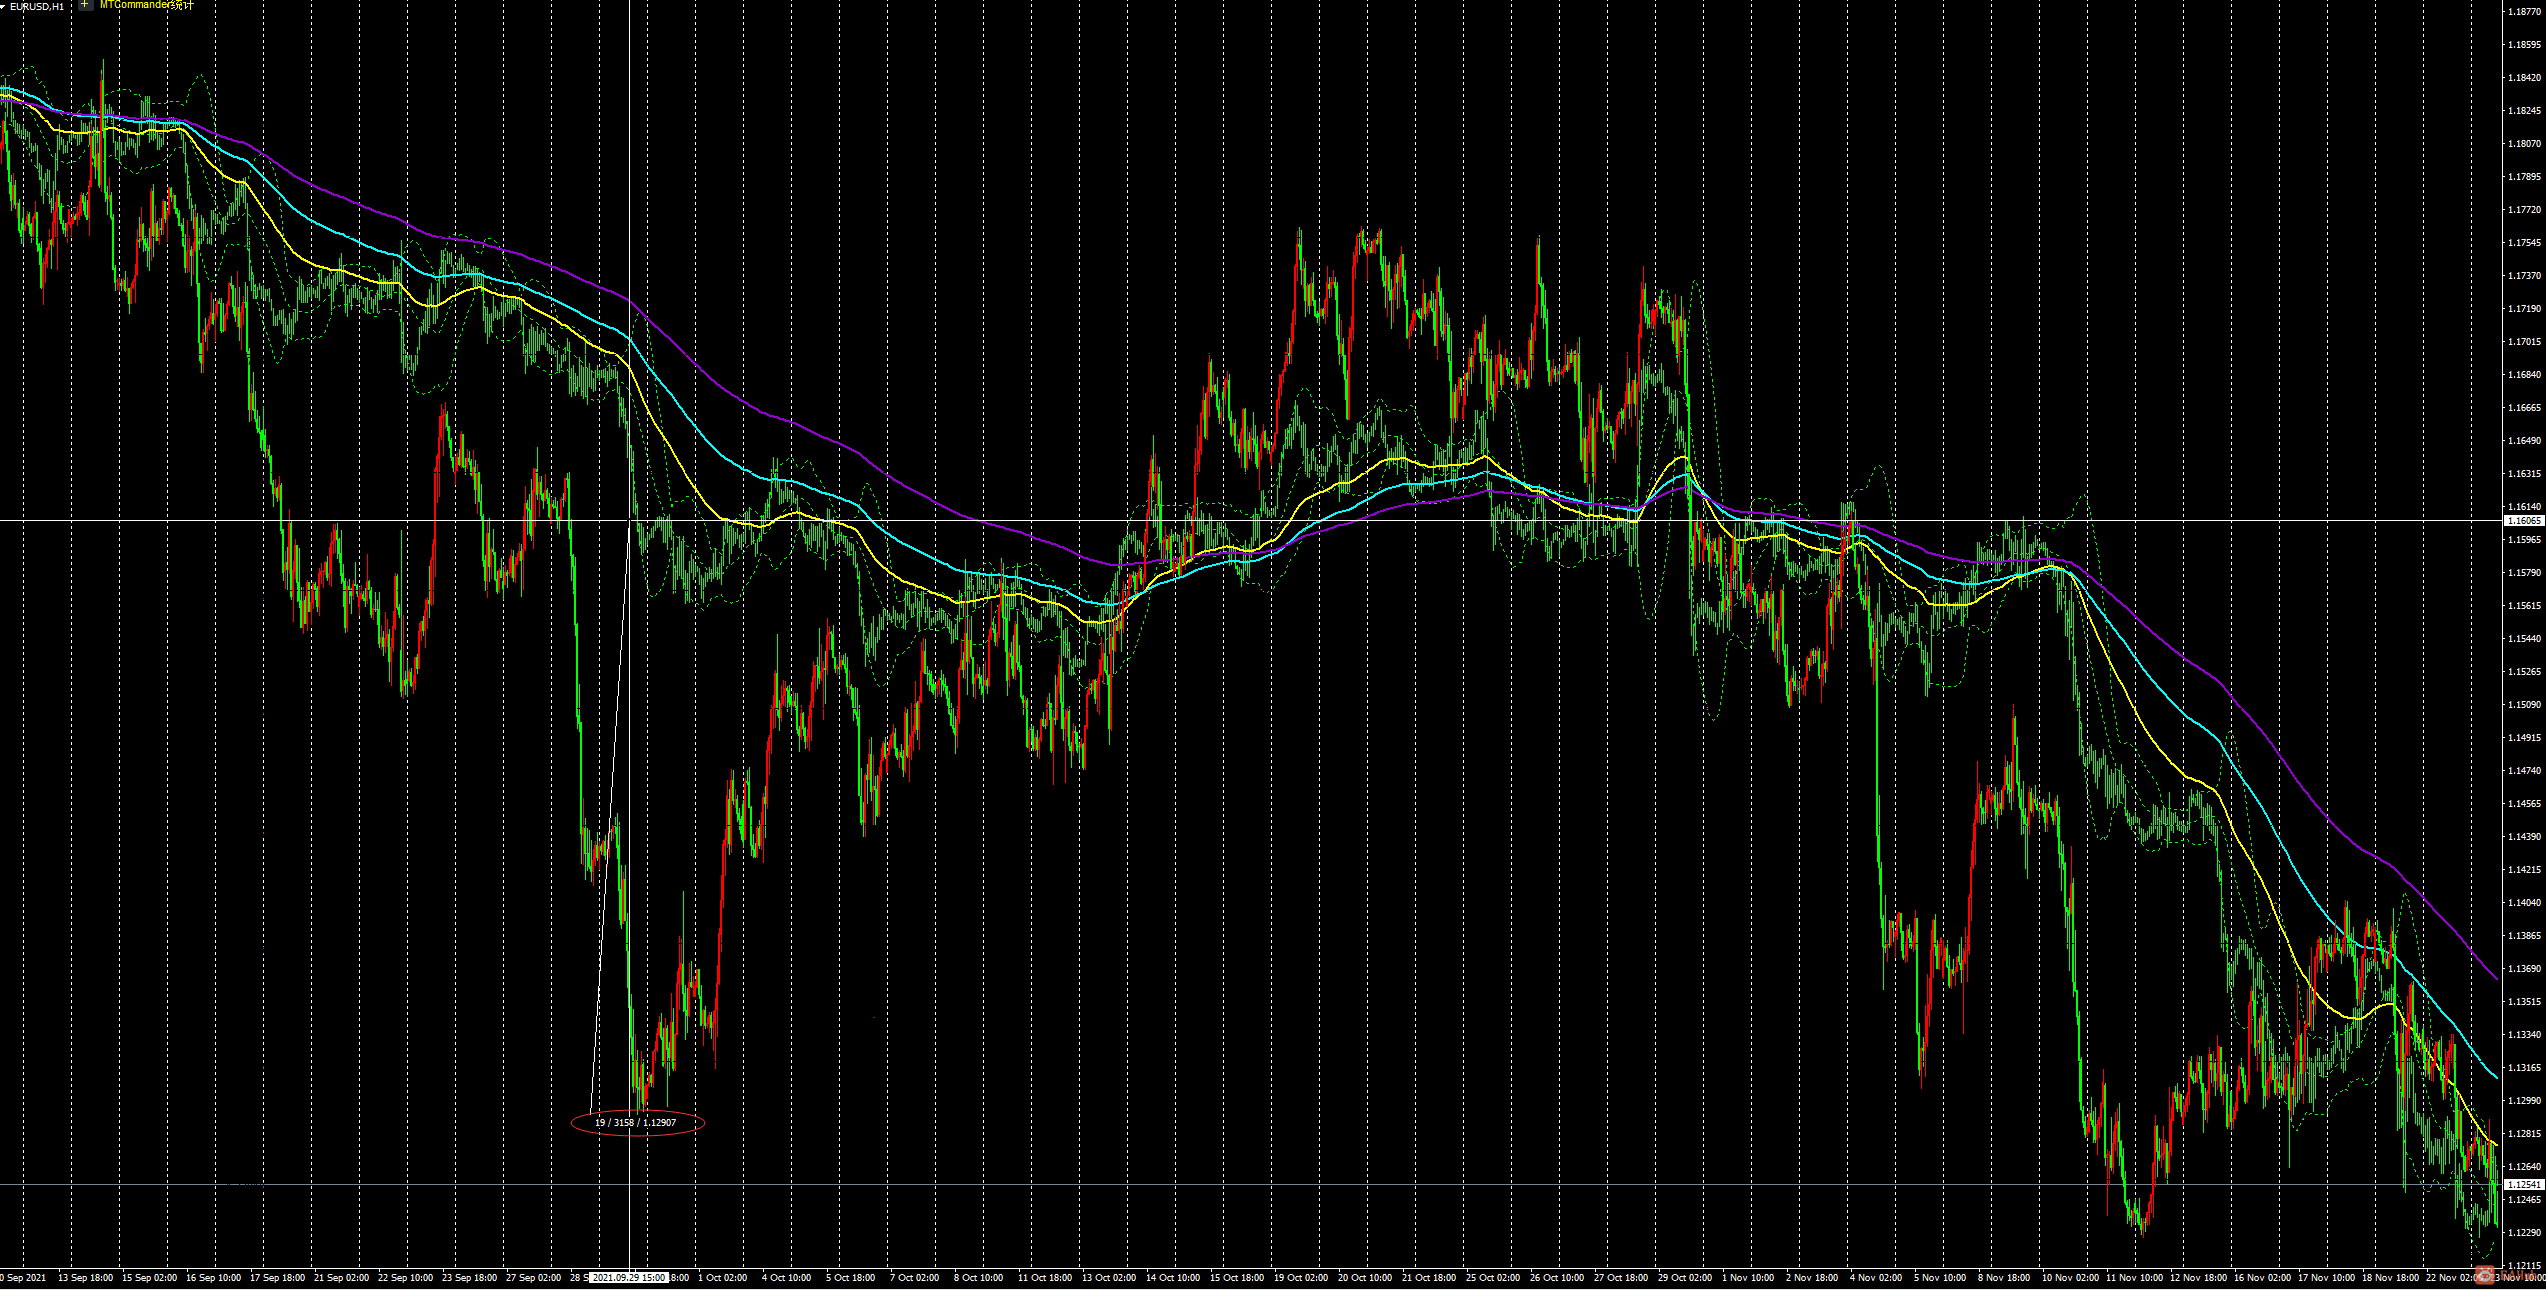Expand the MTCommander plus button

(86, 5)
